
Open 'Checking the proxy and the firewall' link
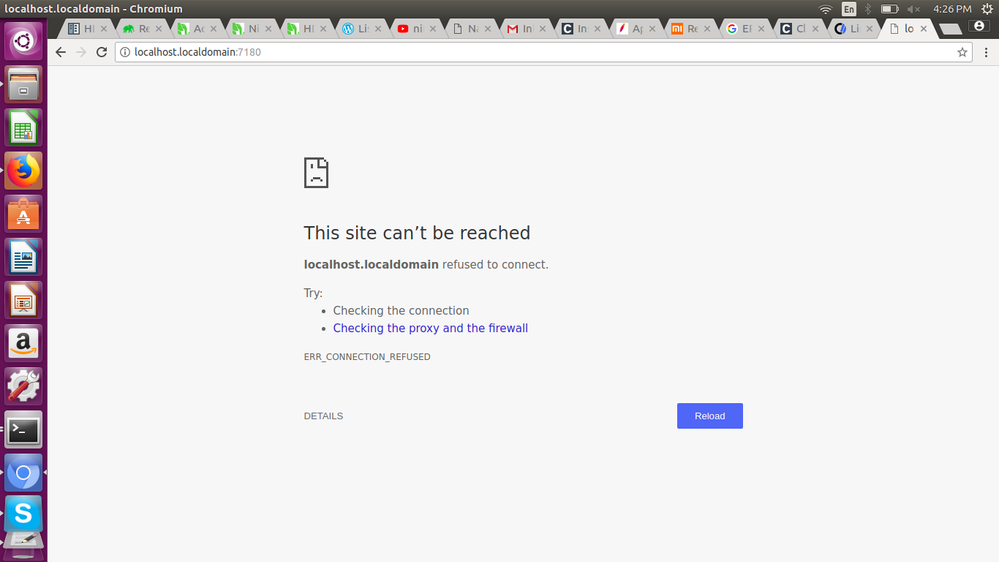click(x=430, y=328)
